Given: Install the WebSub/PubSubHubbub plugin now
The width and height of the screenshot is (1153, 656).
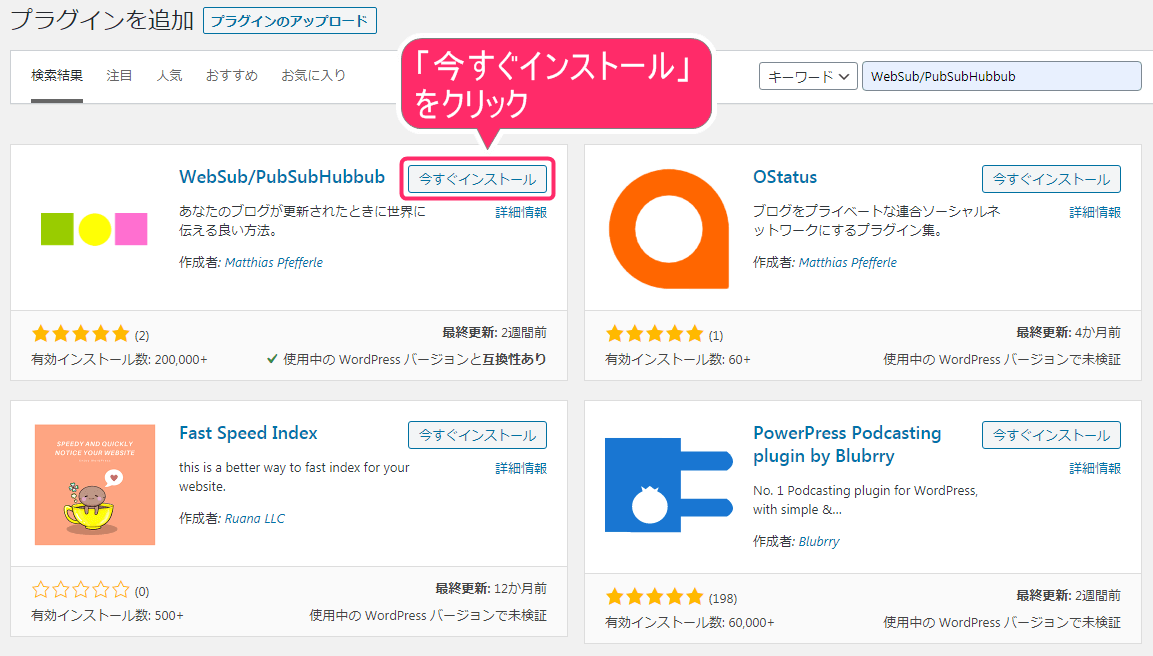Looking at the screenshot, I should [477, 179].
